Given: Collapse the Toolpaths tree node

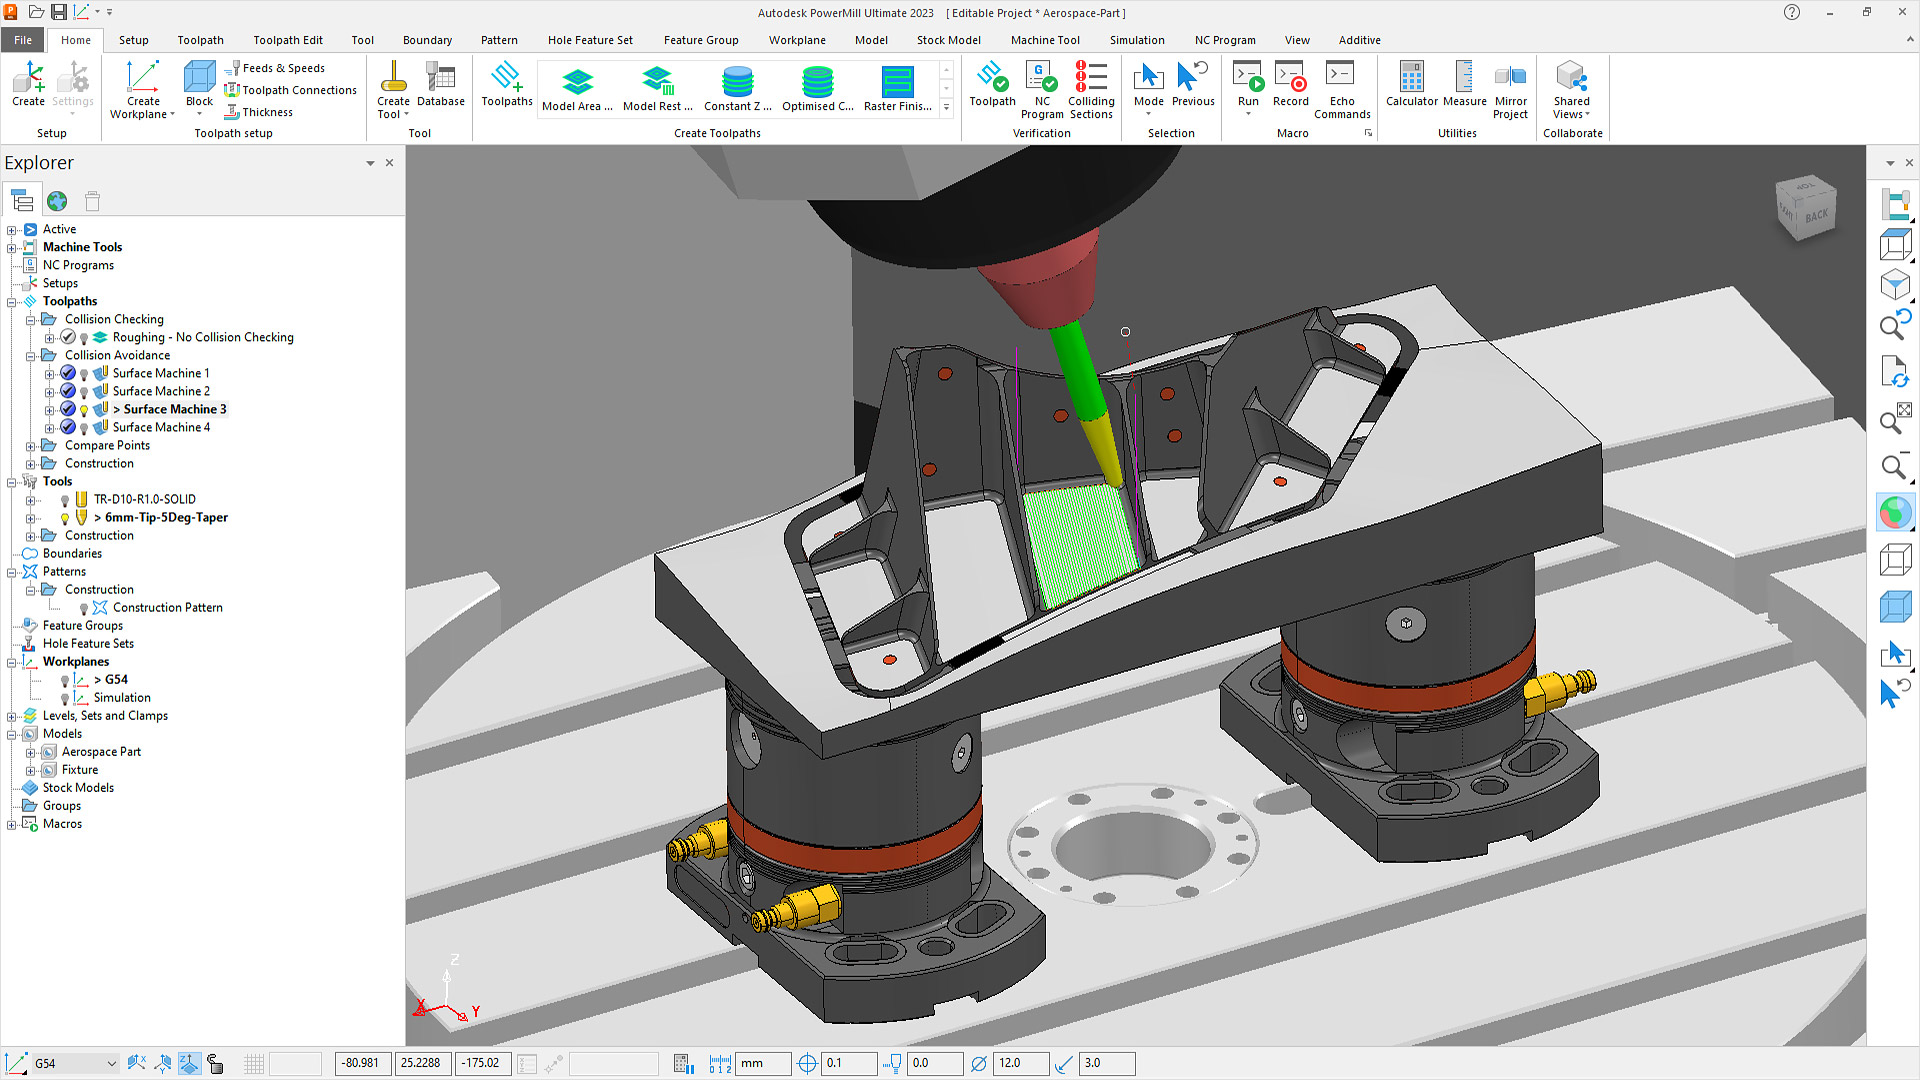Looking at the screenshot, I should coord(9,301).
